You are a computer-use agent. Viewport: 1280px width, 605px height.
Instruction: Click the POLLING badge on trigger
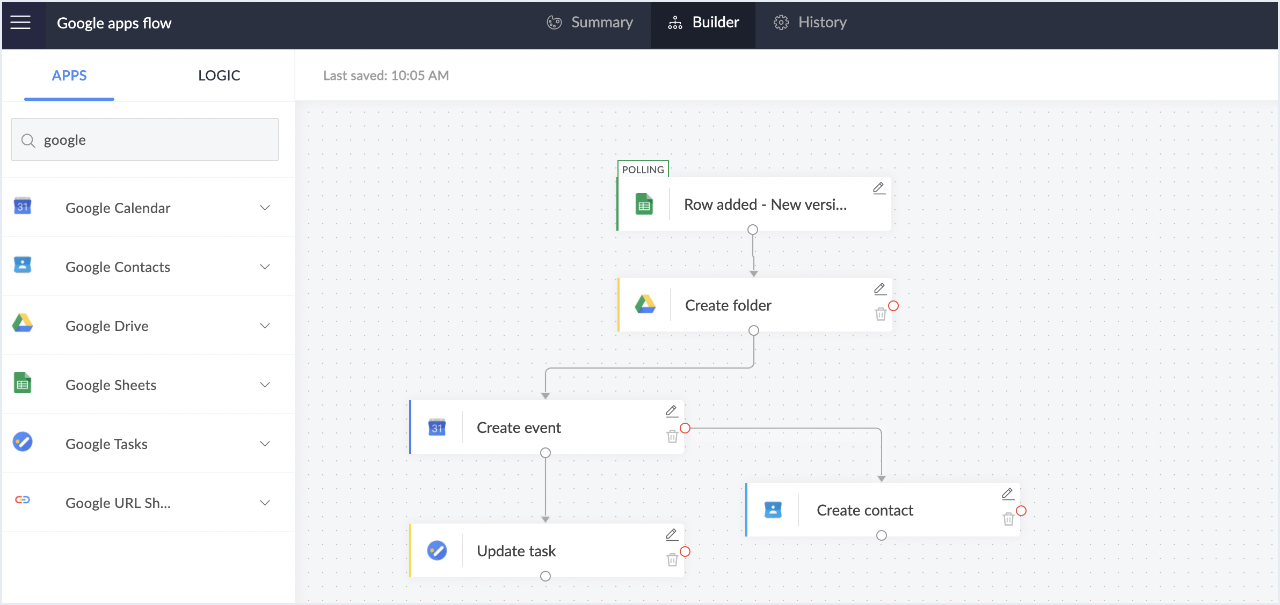tap(643, 169)
